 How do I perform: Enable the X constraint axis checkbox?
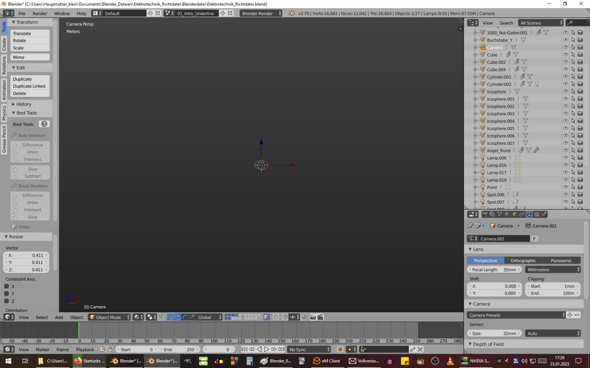6,286
